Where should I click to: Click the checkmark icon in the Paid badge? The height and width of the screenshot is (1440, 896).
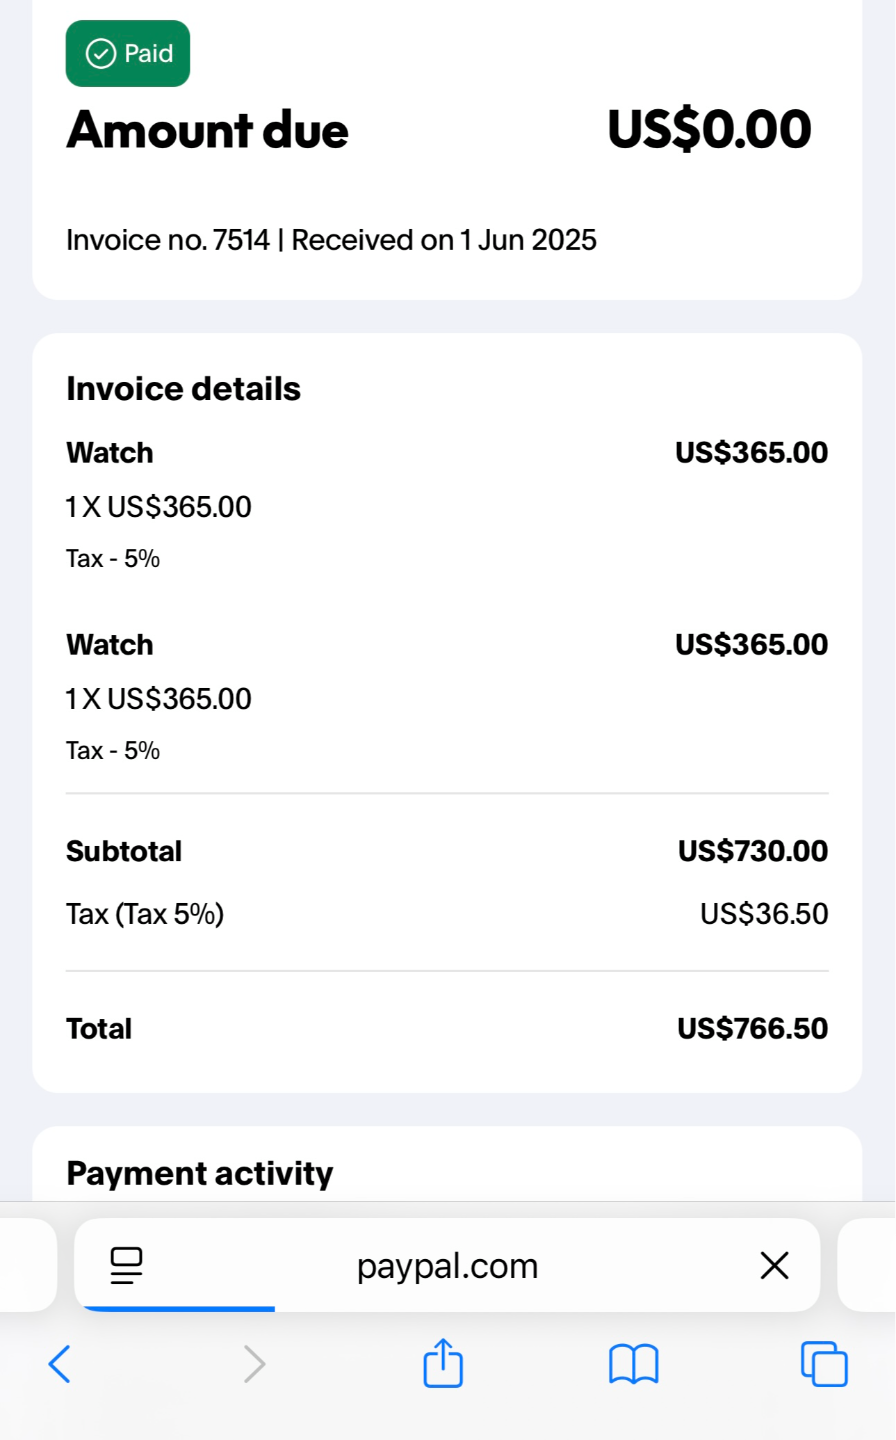pyautogui.click(x=101, y=54)
